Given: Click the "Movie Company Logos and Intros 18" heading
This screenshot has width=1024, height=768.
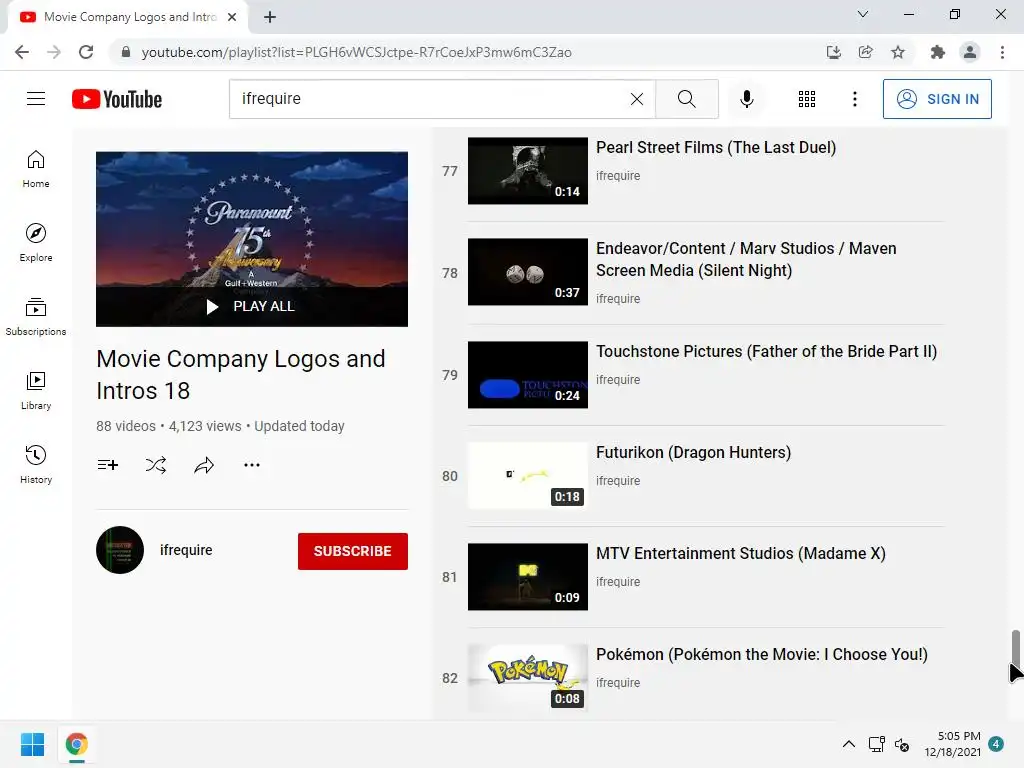Looking at the screenshot, I should click(240, 375).
